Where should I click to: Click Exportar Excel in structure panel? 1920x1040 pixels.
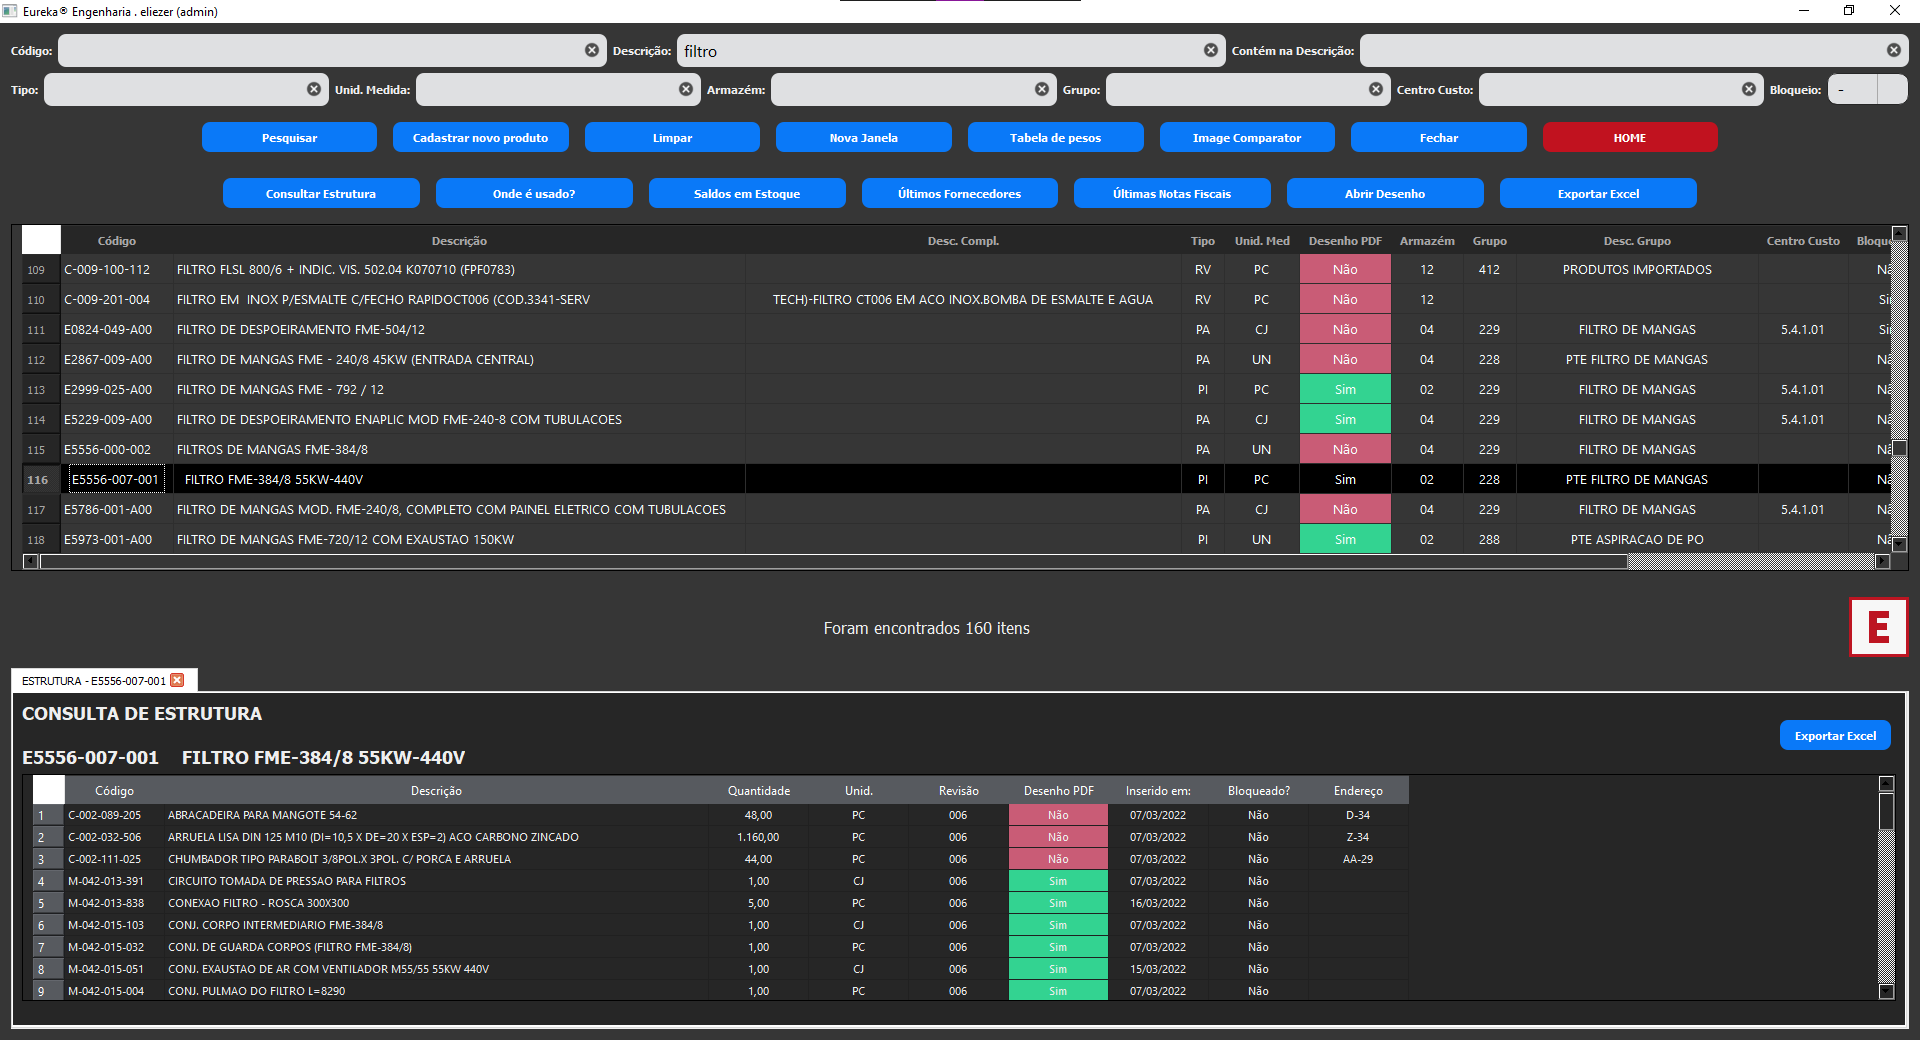click(1835, 735)
